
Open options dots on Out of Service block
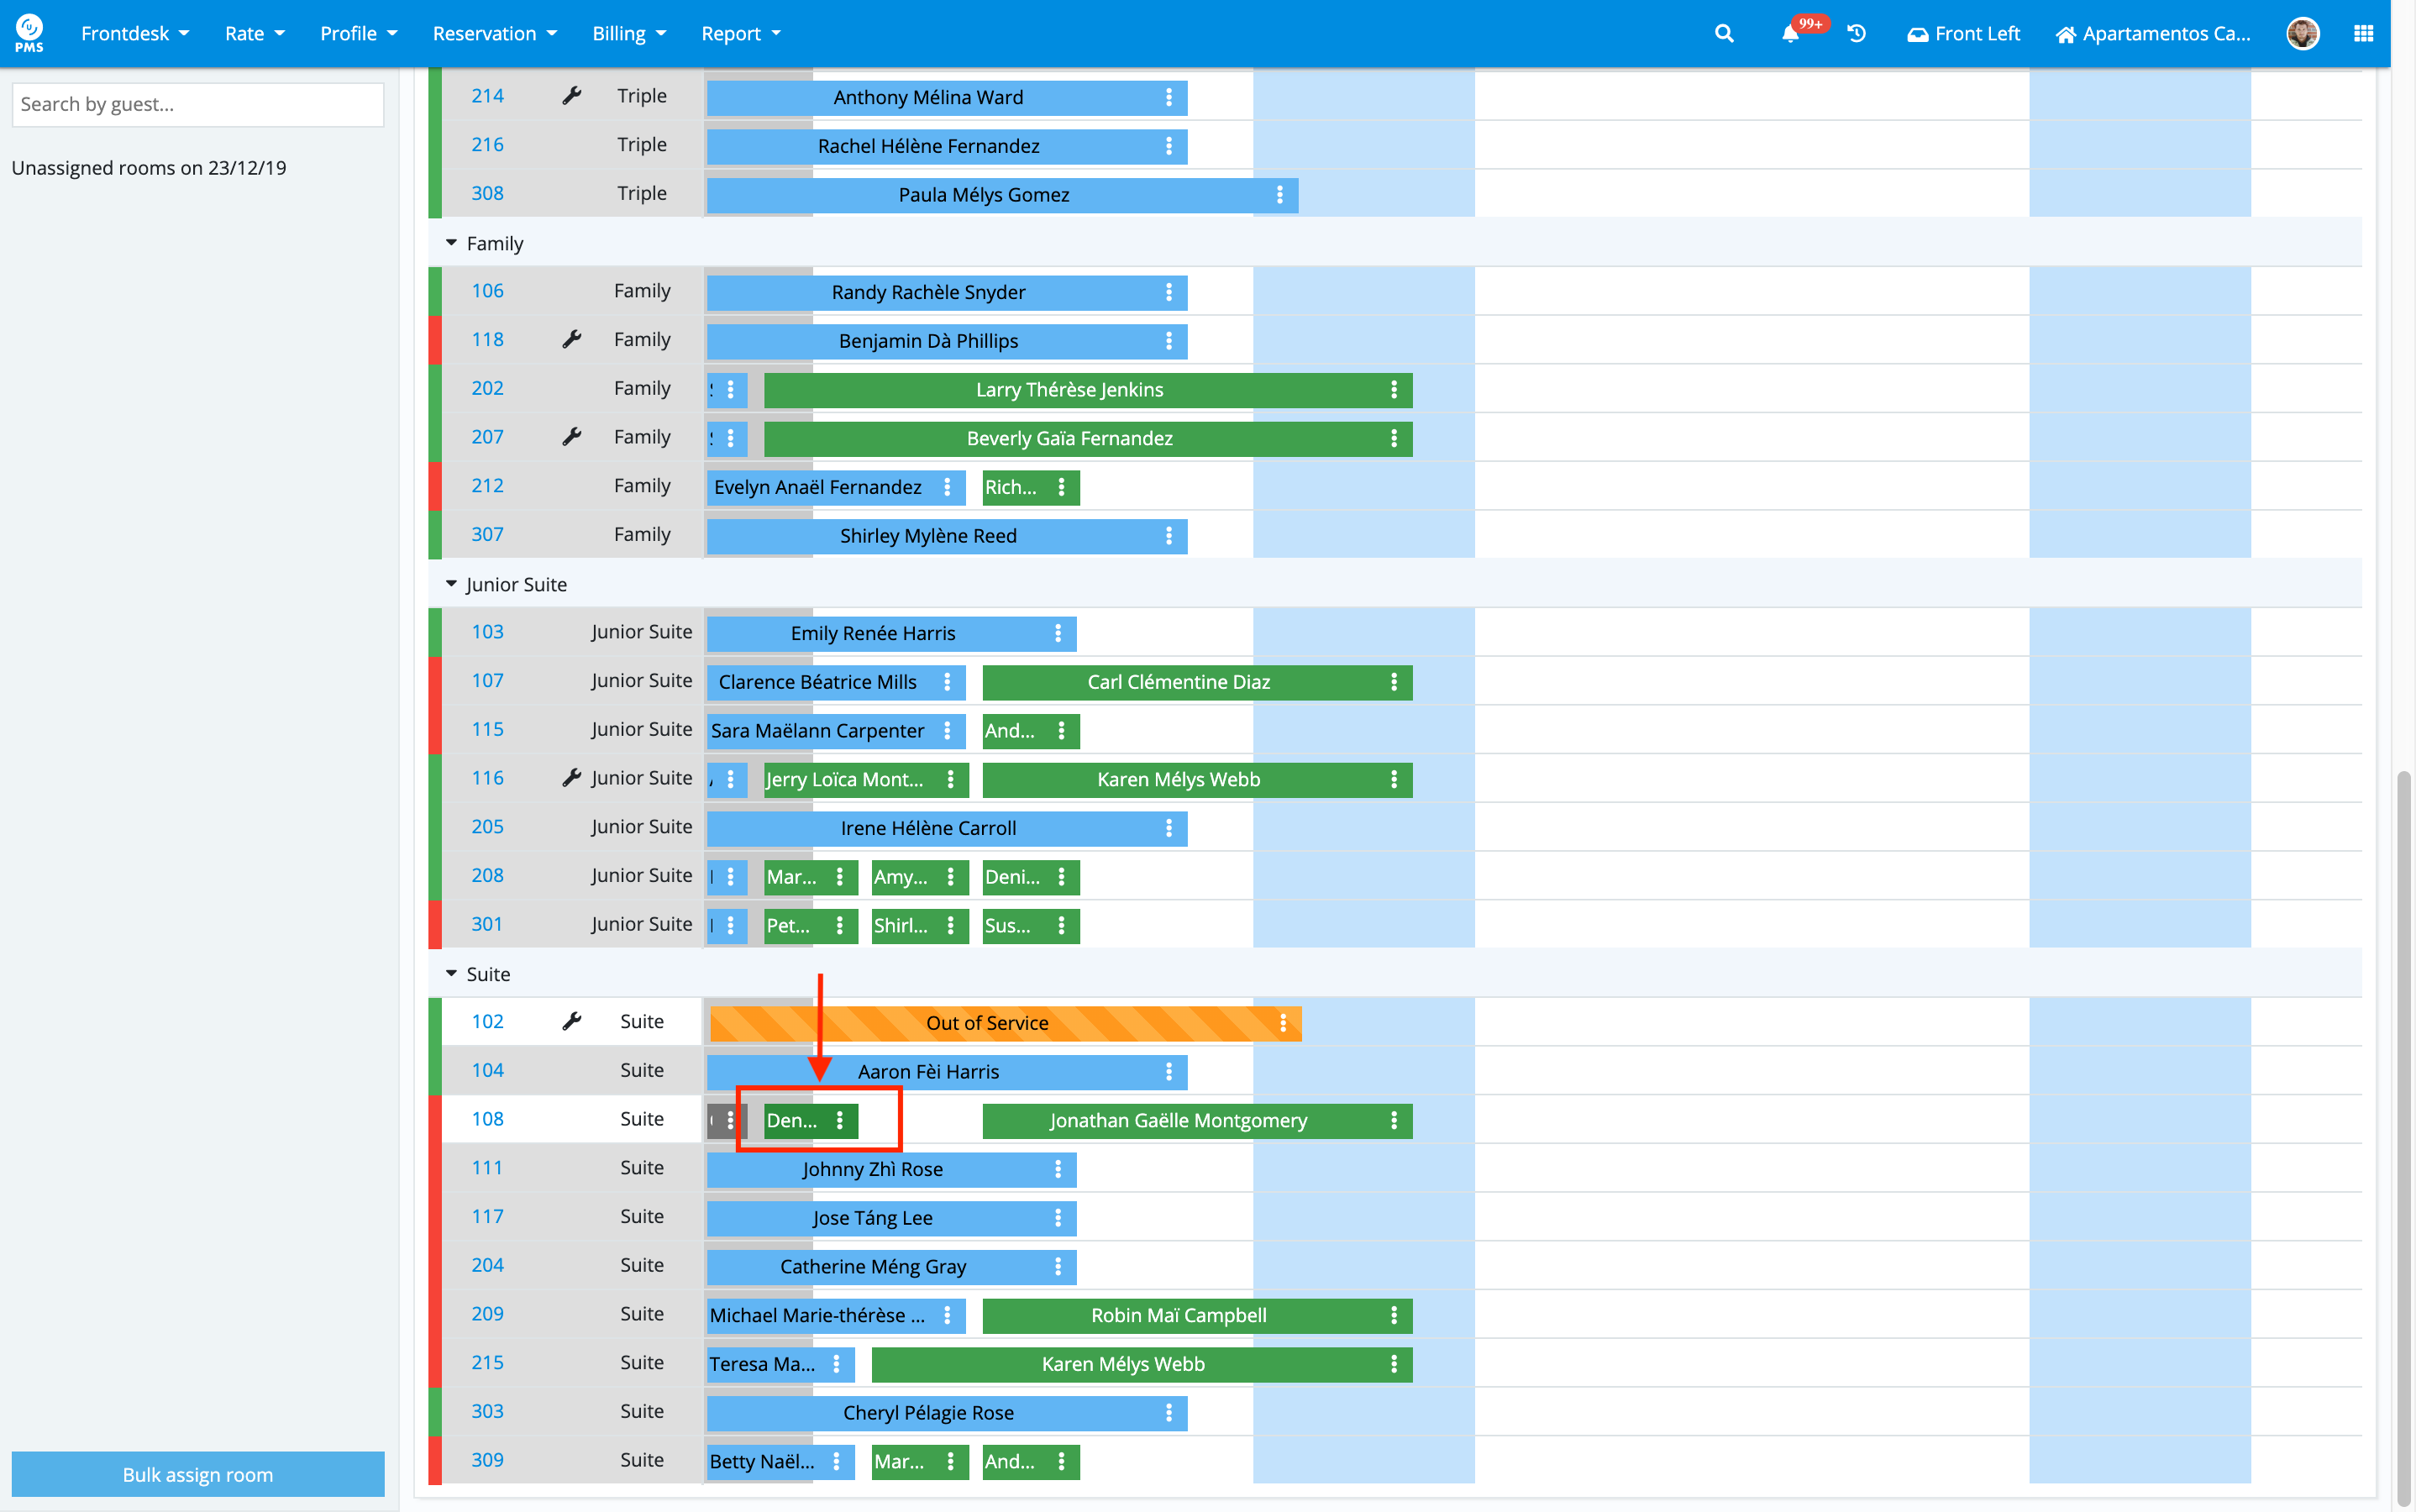coord(1283,1023)
